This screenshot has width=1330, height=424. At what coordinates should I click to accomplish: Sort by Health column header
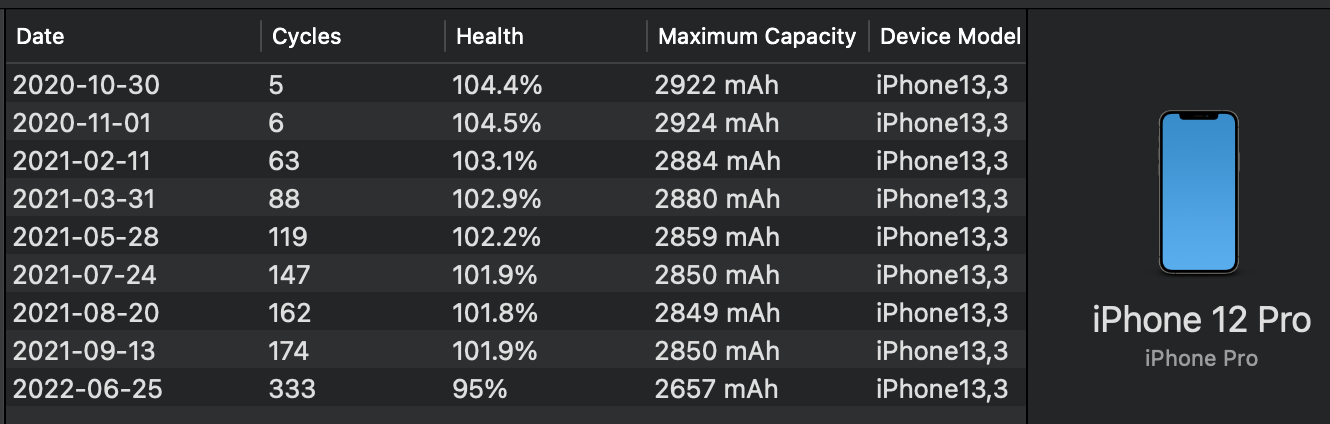545,36
